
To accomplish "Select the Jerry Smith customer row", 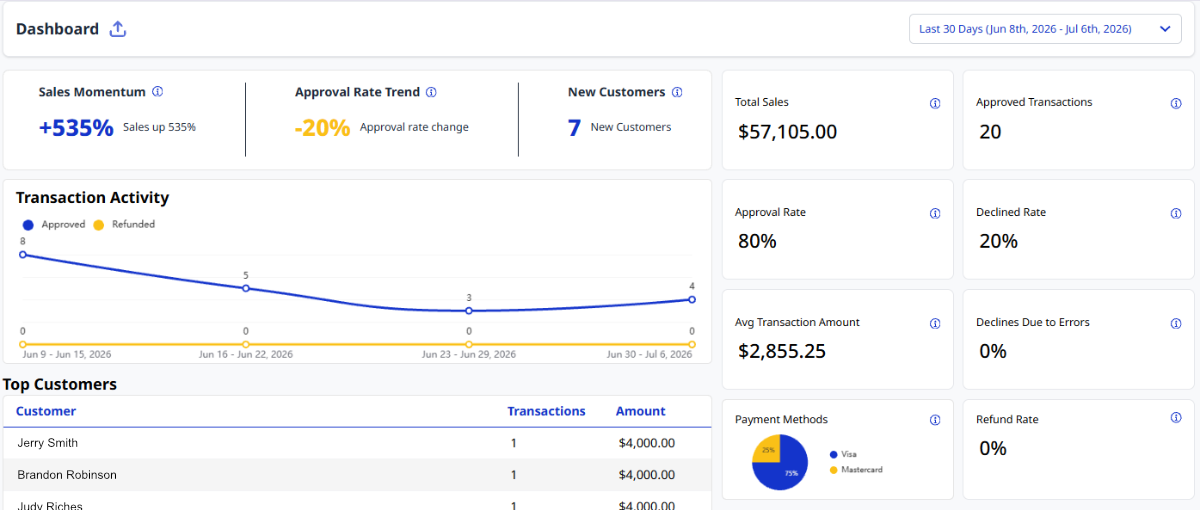I will click(x=357, y=443).
